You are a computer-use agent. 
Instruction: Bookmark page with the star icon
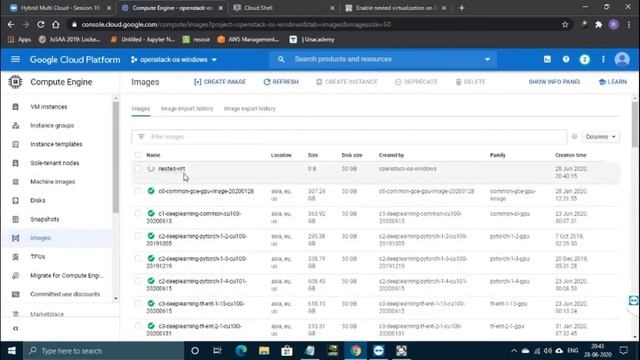pyautogui.click(x=565, y=24)
